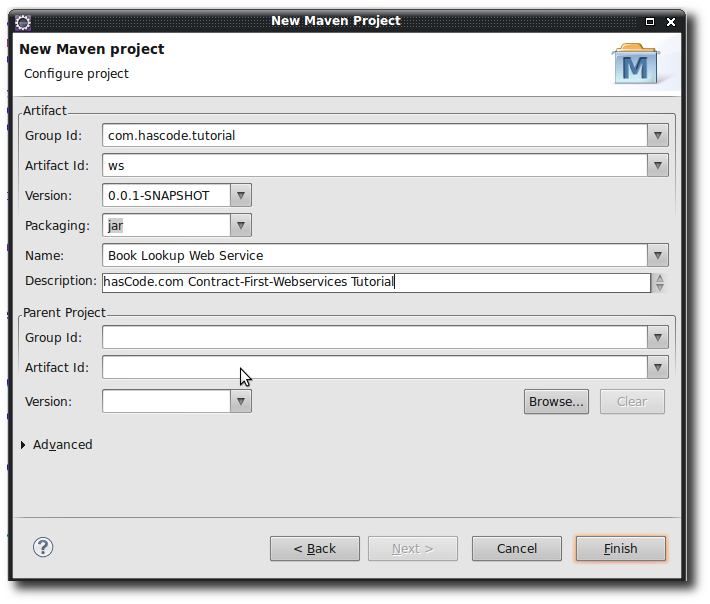Click into the Description text field

point(376,283)
